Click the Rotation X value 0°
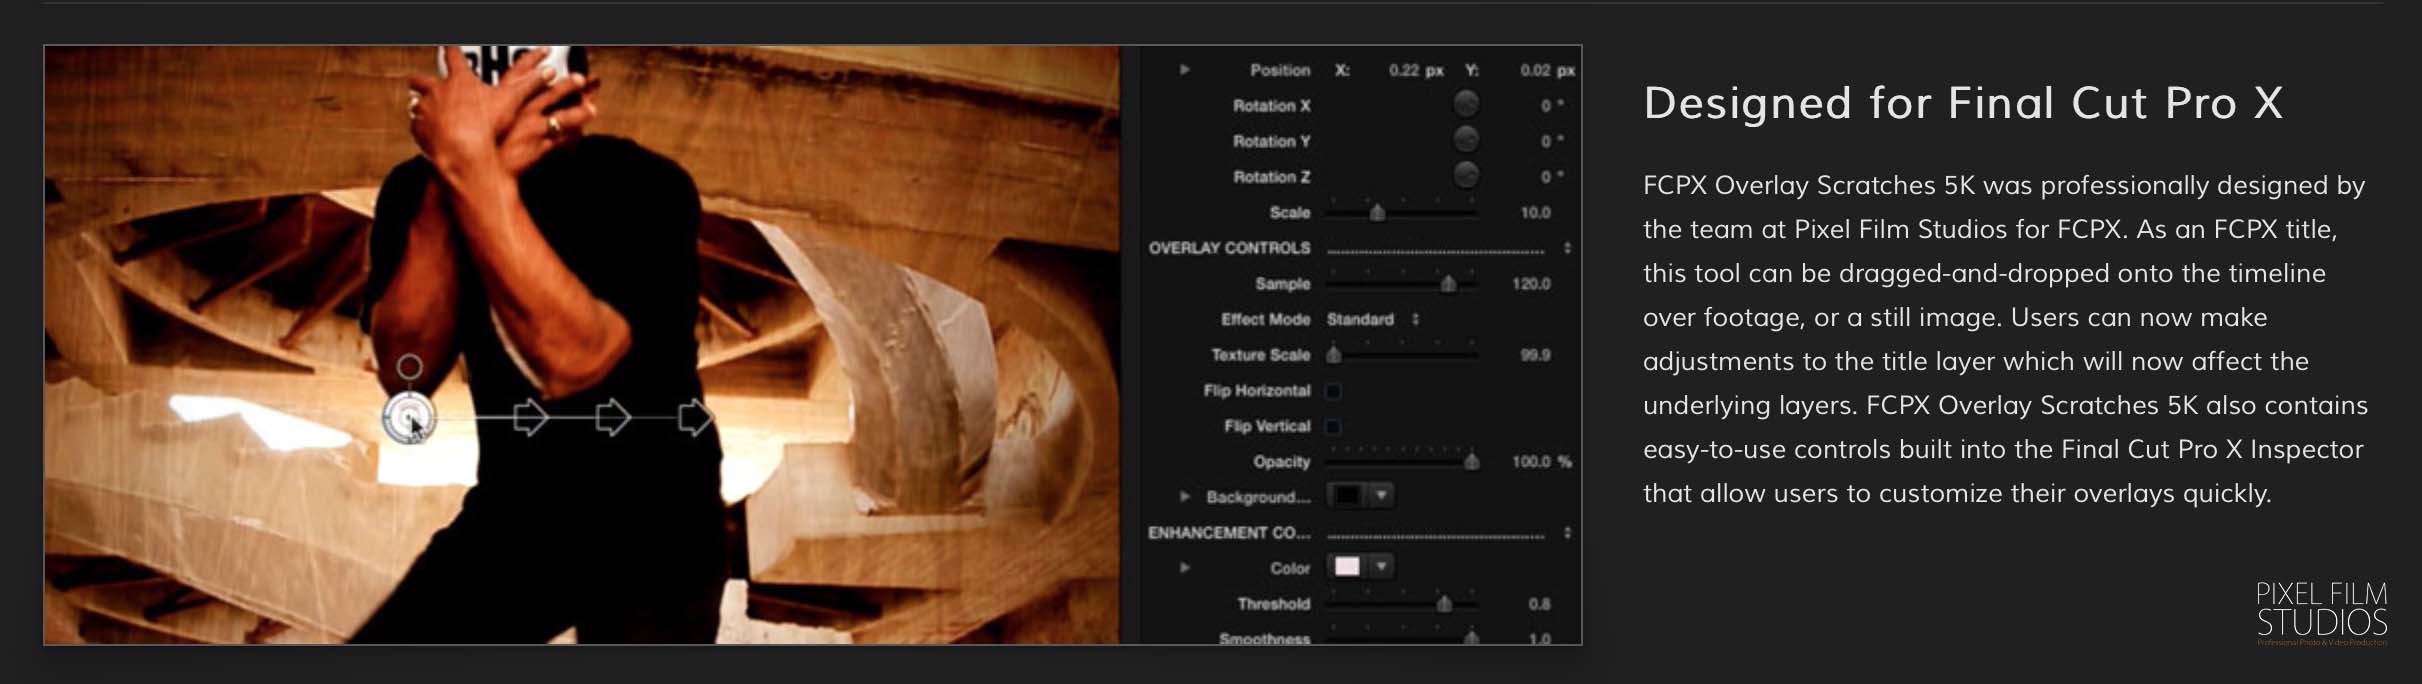This screenshot has width=2422, height=684. coord(1552,105)
